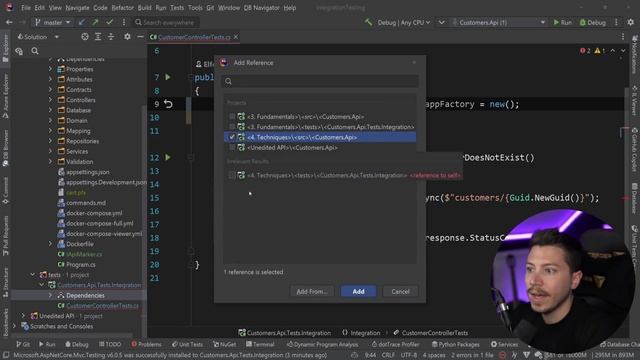Click the Add Reference search field

[x=320, y=81]
